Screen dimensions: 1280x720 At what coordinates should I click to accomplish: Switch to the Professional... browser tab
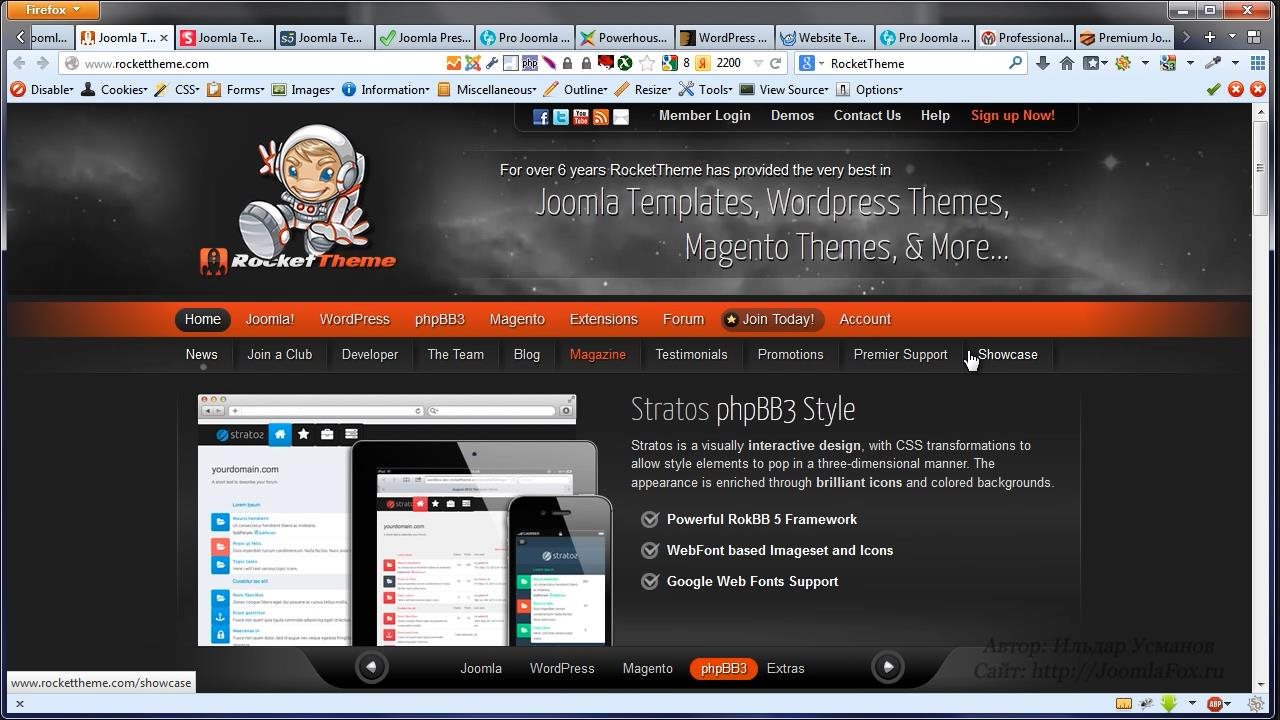click(1024, 37)
